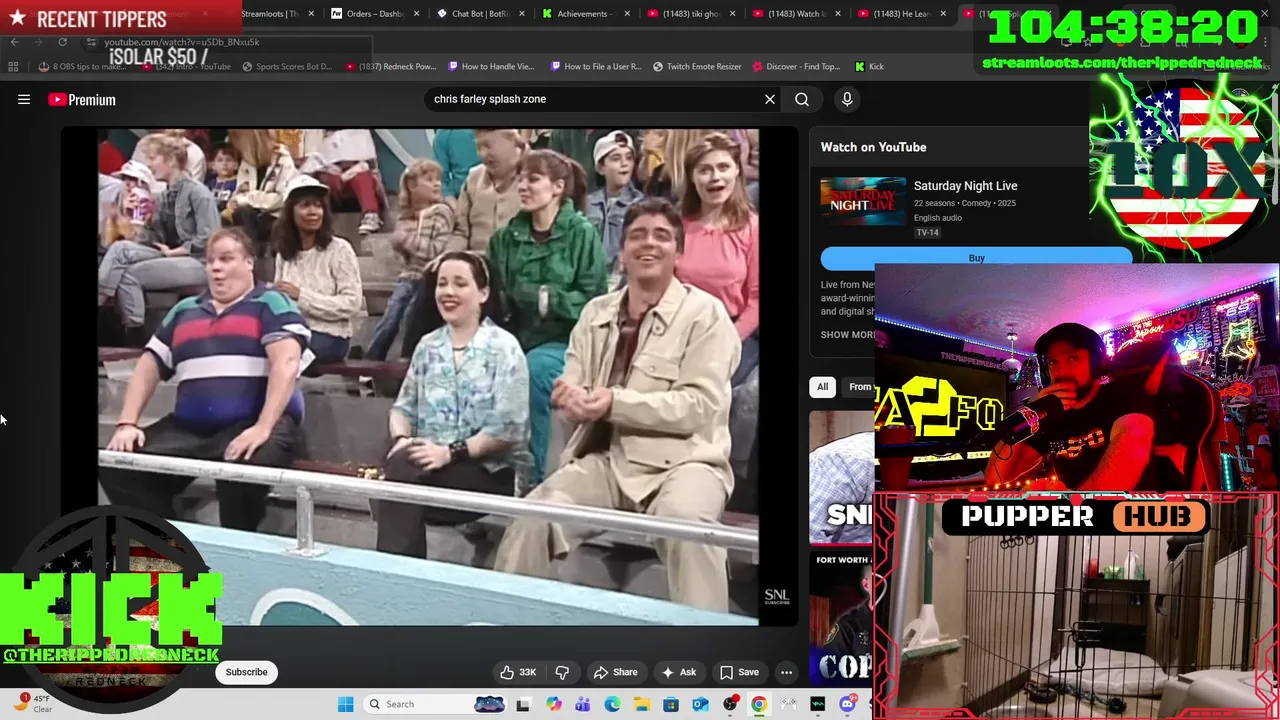The height and width of the screenshot is (720, 1280).
Task: Open the Windows Start menu
Action: point(345,704)
